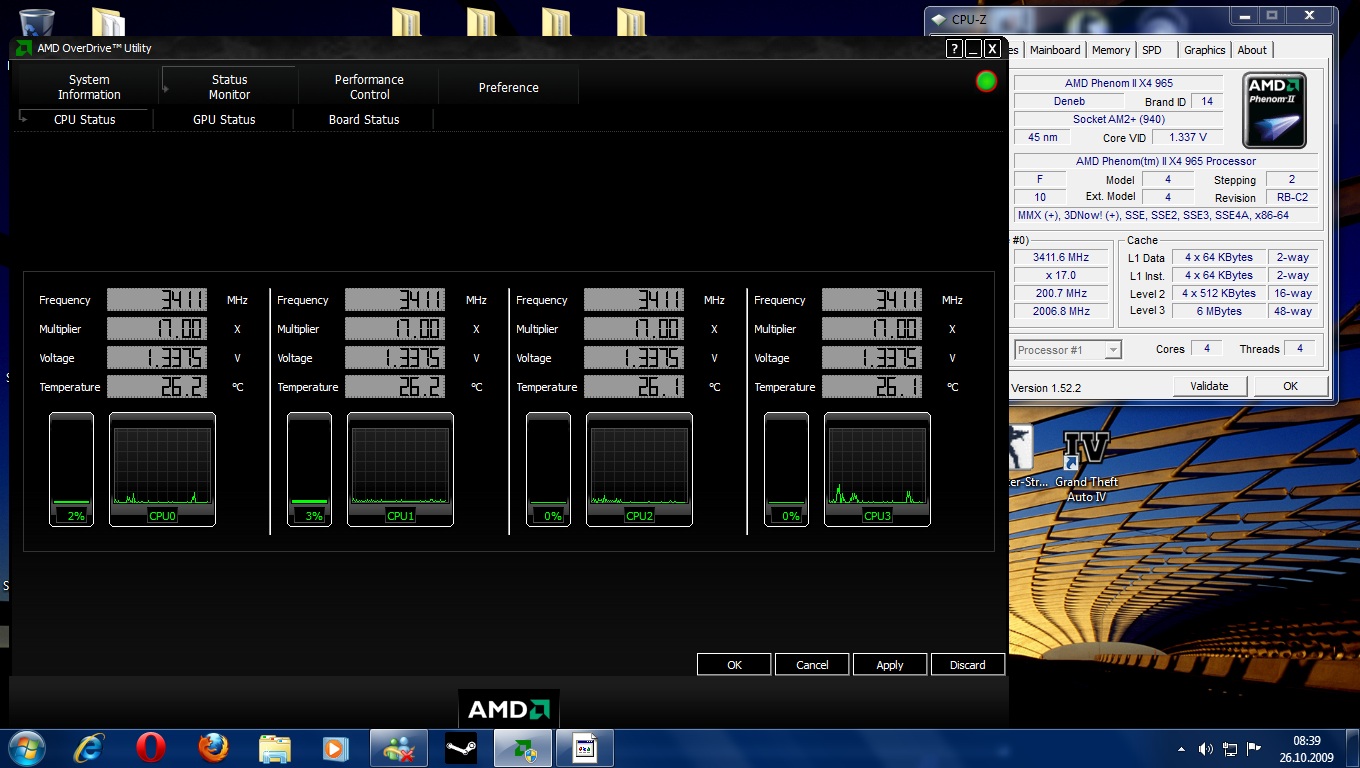Switch to SPD tab in CPU-Z

[1152, 50]
